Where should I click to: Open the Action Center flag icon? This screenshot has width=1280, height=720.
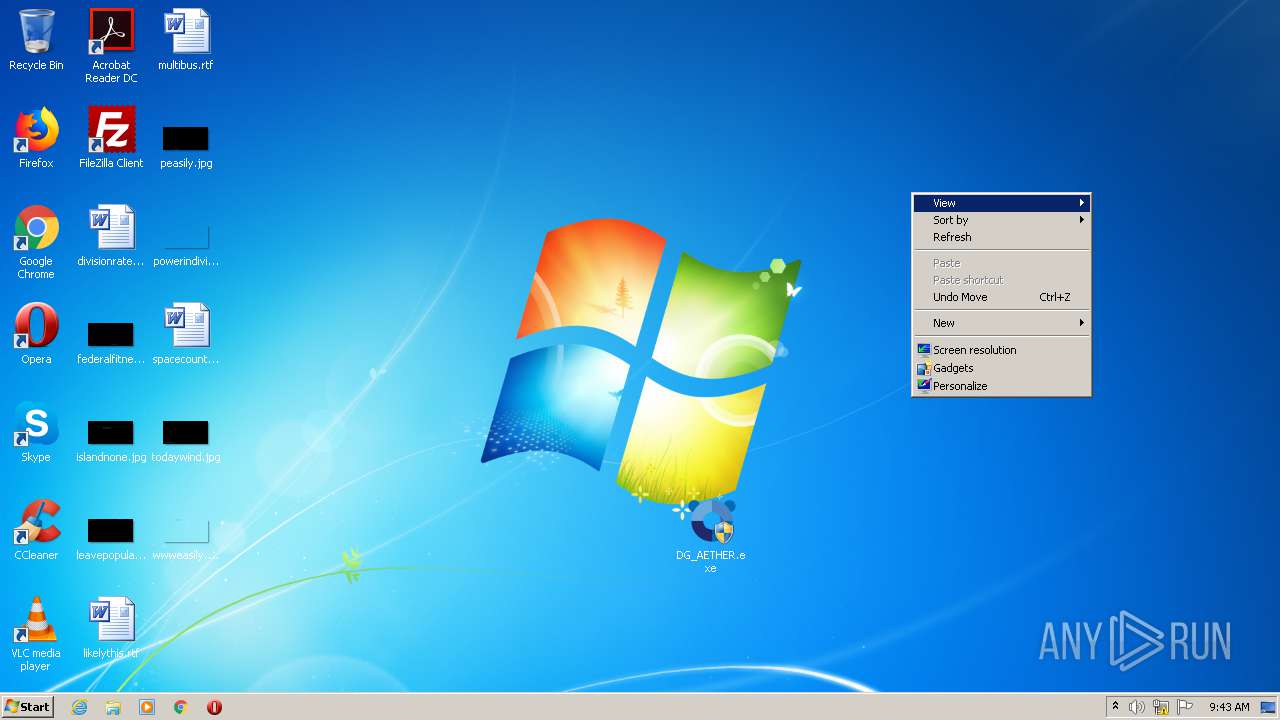1185,707
